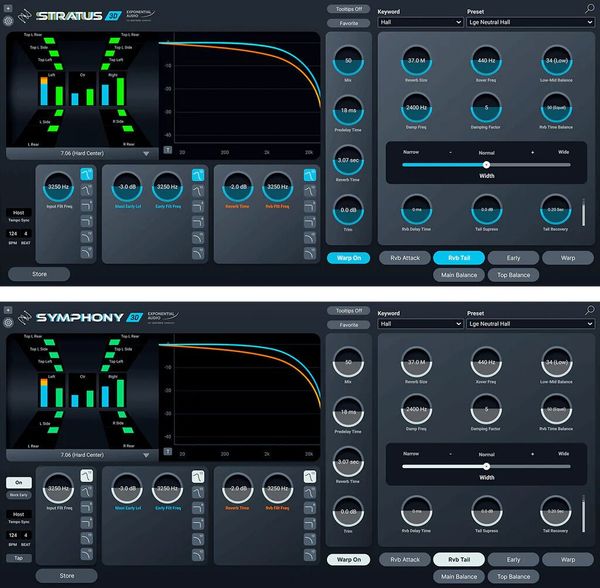Viewport: 600px width, 588px height.
Task: Expand 7.06 (Hard Center) menu in Symphony 3D
Action: point(82,455)
